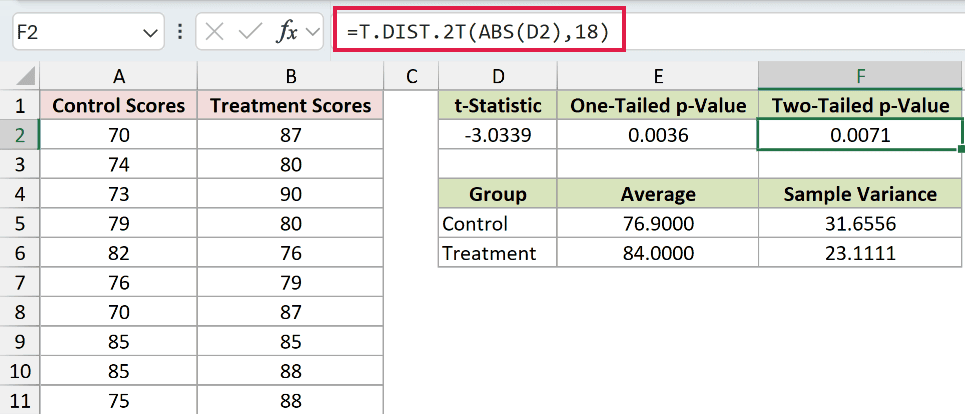Select cell F2 showing 0.0071
The width and height of the screenshot is (965, 414).
coord(859,135)
